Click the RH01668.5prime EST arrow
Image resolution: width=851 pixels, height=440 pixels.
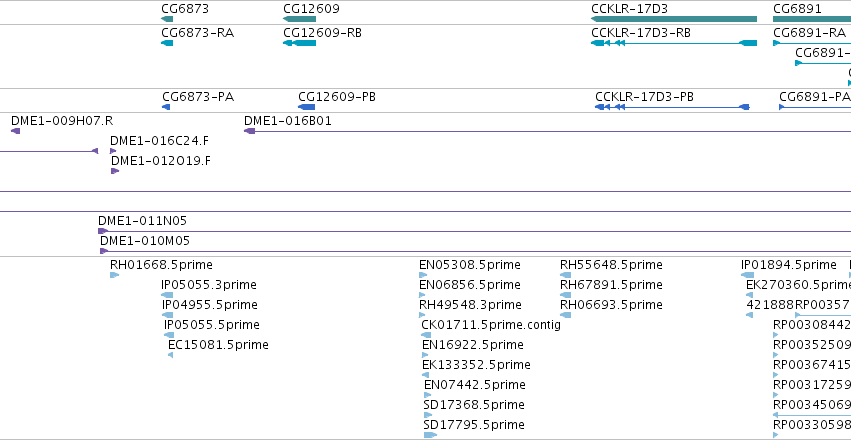click(115, 275)
